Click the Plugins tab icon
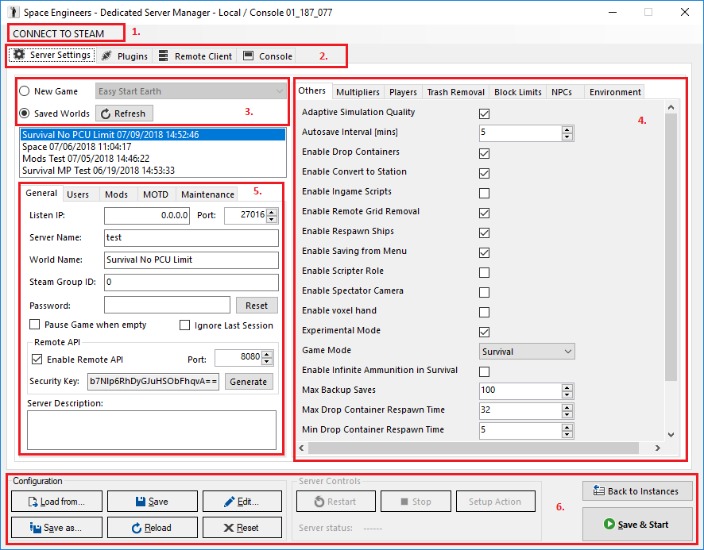The height and width of the screenshot is (550, 704). coord(106,56)
